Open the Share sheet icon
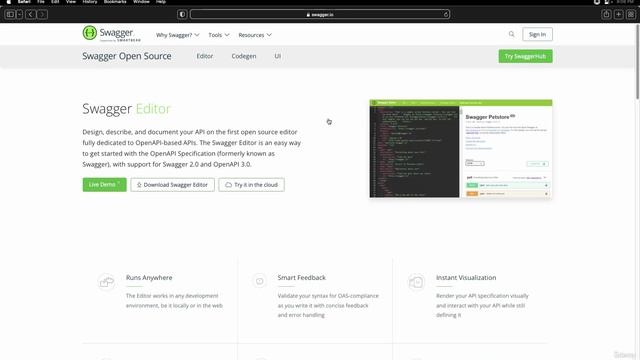The image size is (640, 360). [606, 15]
